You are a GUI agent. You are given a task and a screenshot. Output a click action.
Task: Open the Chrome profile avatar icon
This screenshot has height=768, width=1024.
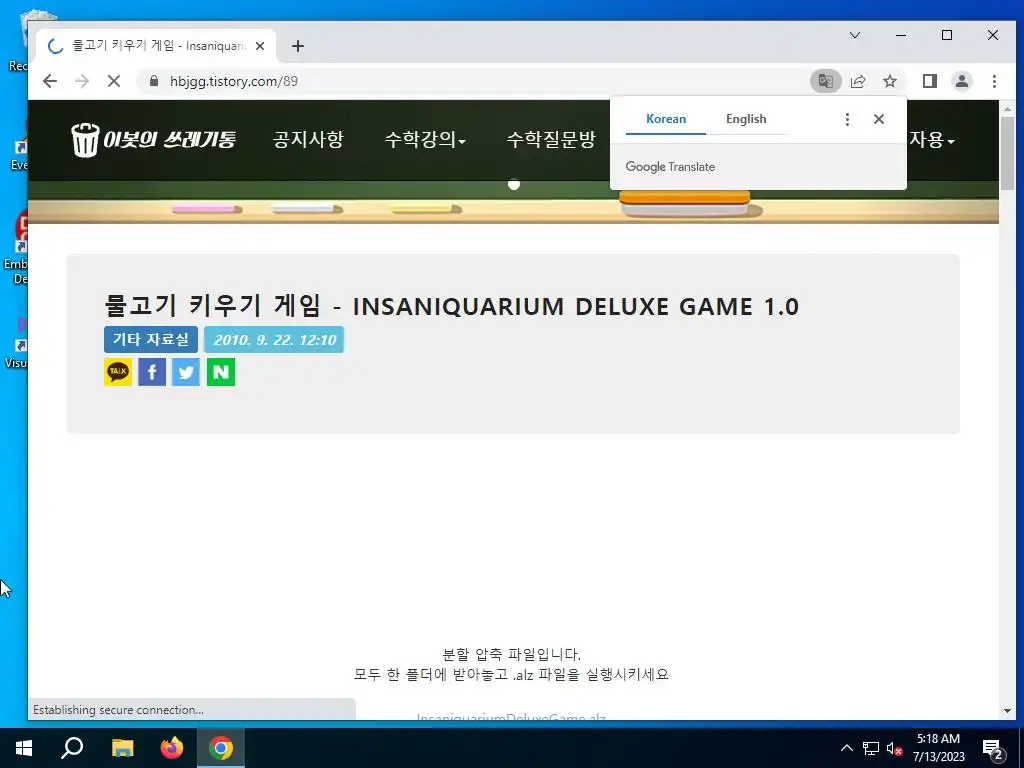[x=962, y=81]
